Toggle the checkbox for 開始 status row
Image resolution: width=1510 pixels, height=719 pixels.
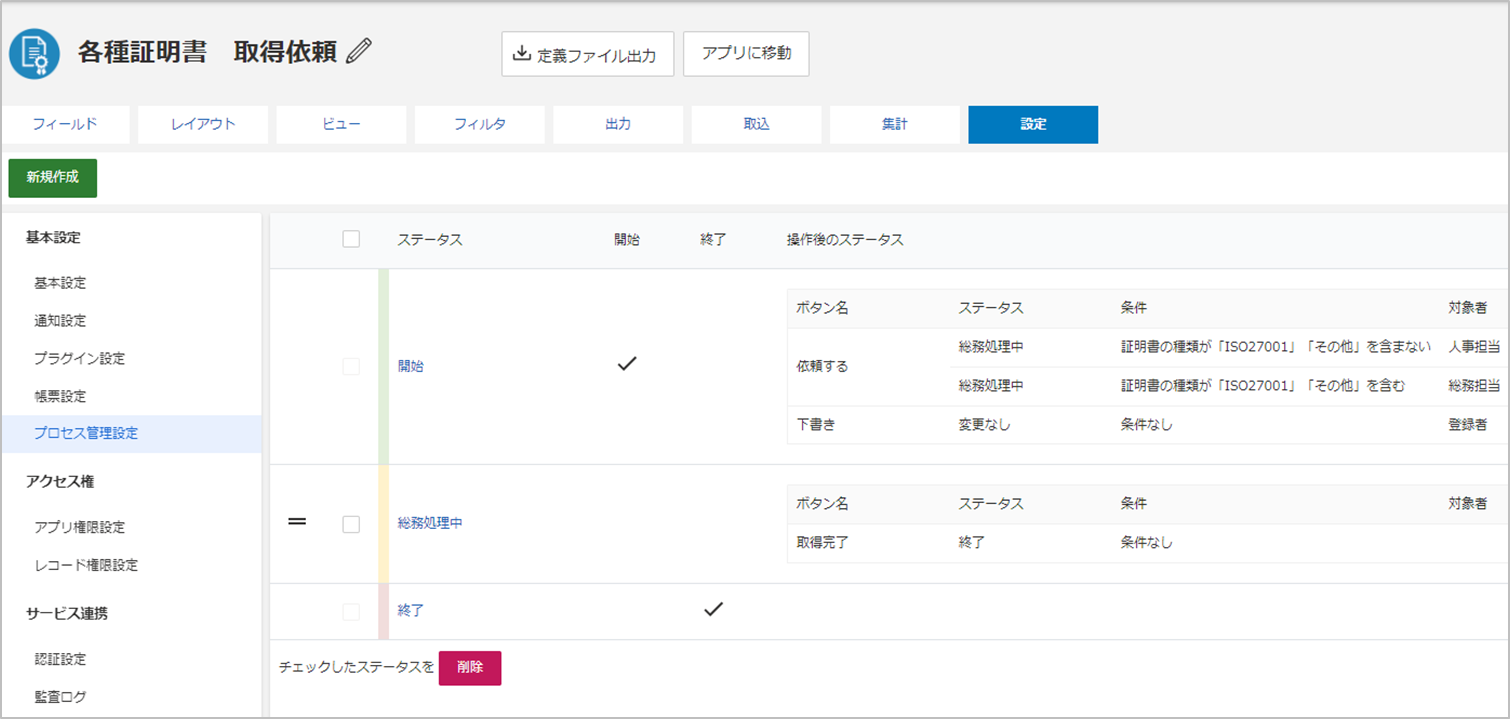pyautogui.click(x=351, y=367)
